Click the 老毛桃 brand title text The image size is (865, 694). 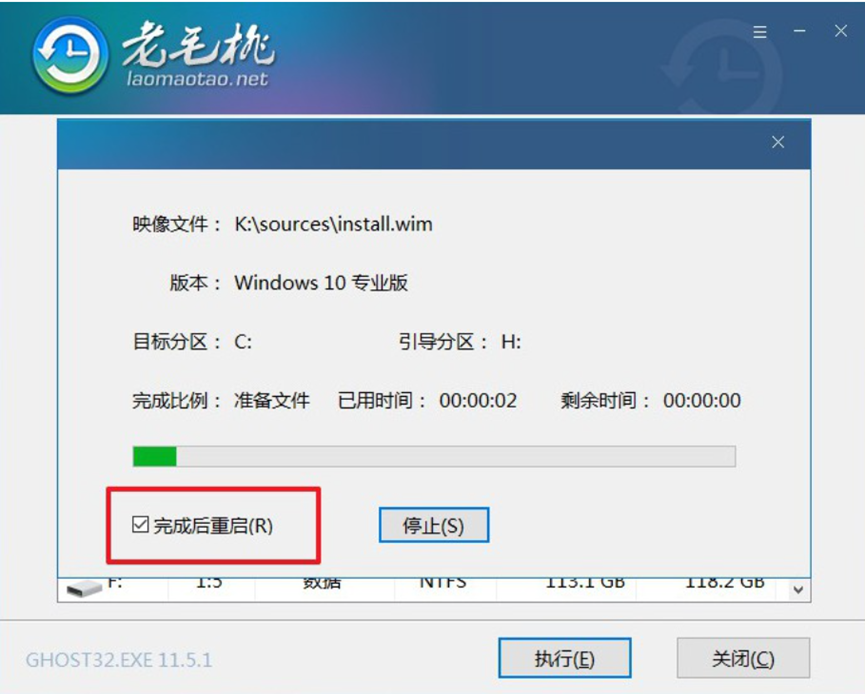(197, 43)
